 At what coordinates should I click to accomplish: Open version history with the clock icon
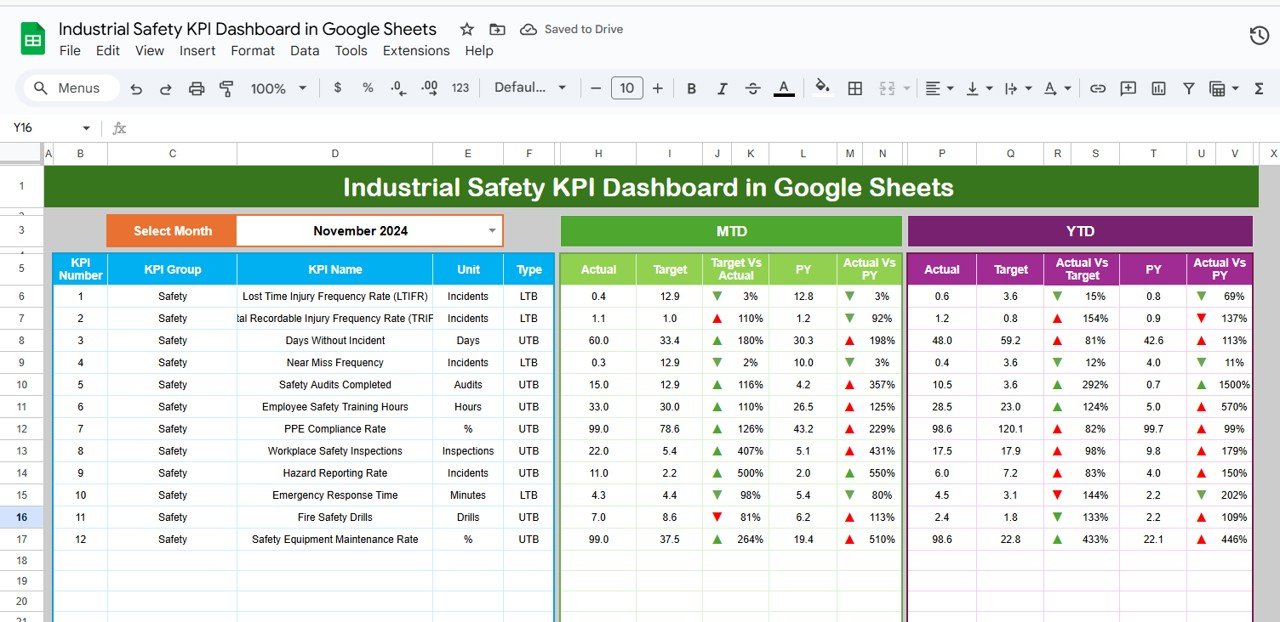point(1258,33)
